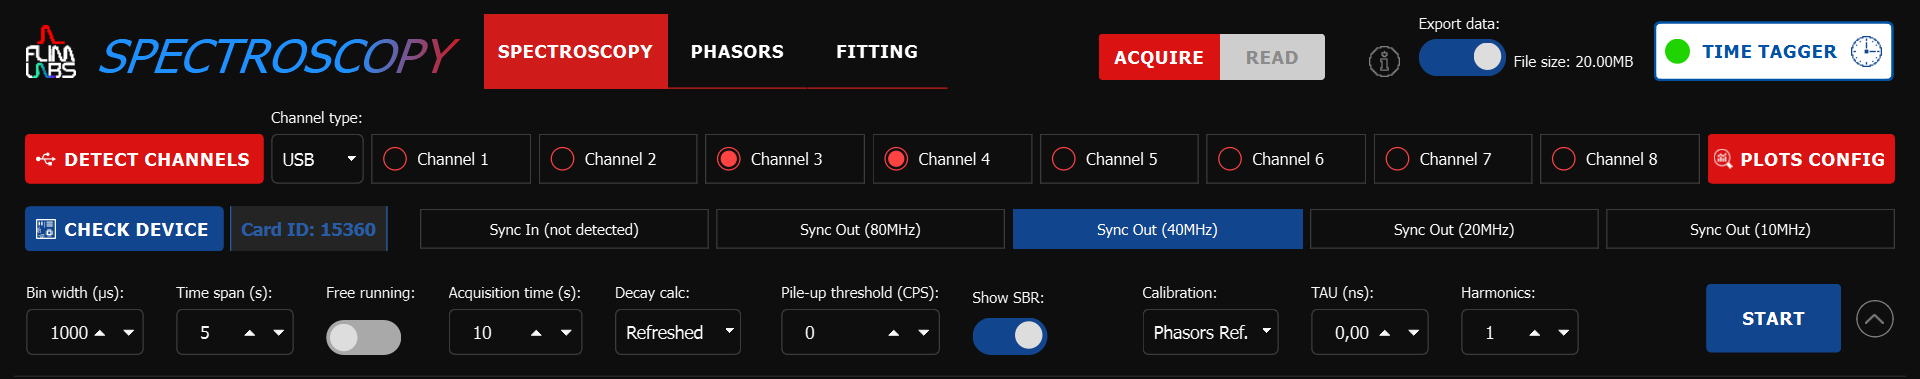Select Sync Out (20MHz)
This screenshot has width=1920, height=379.
click(1454, 229)
